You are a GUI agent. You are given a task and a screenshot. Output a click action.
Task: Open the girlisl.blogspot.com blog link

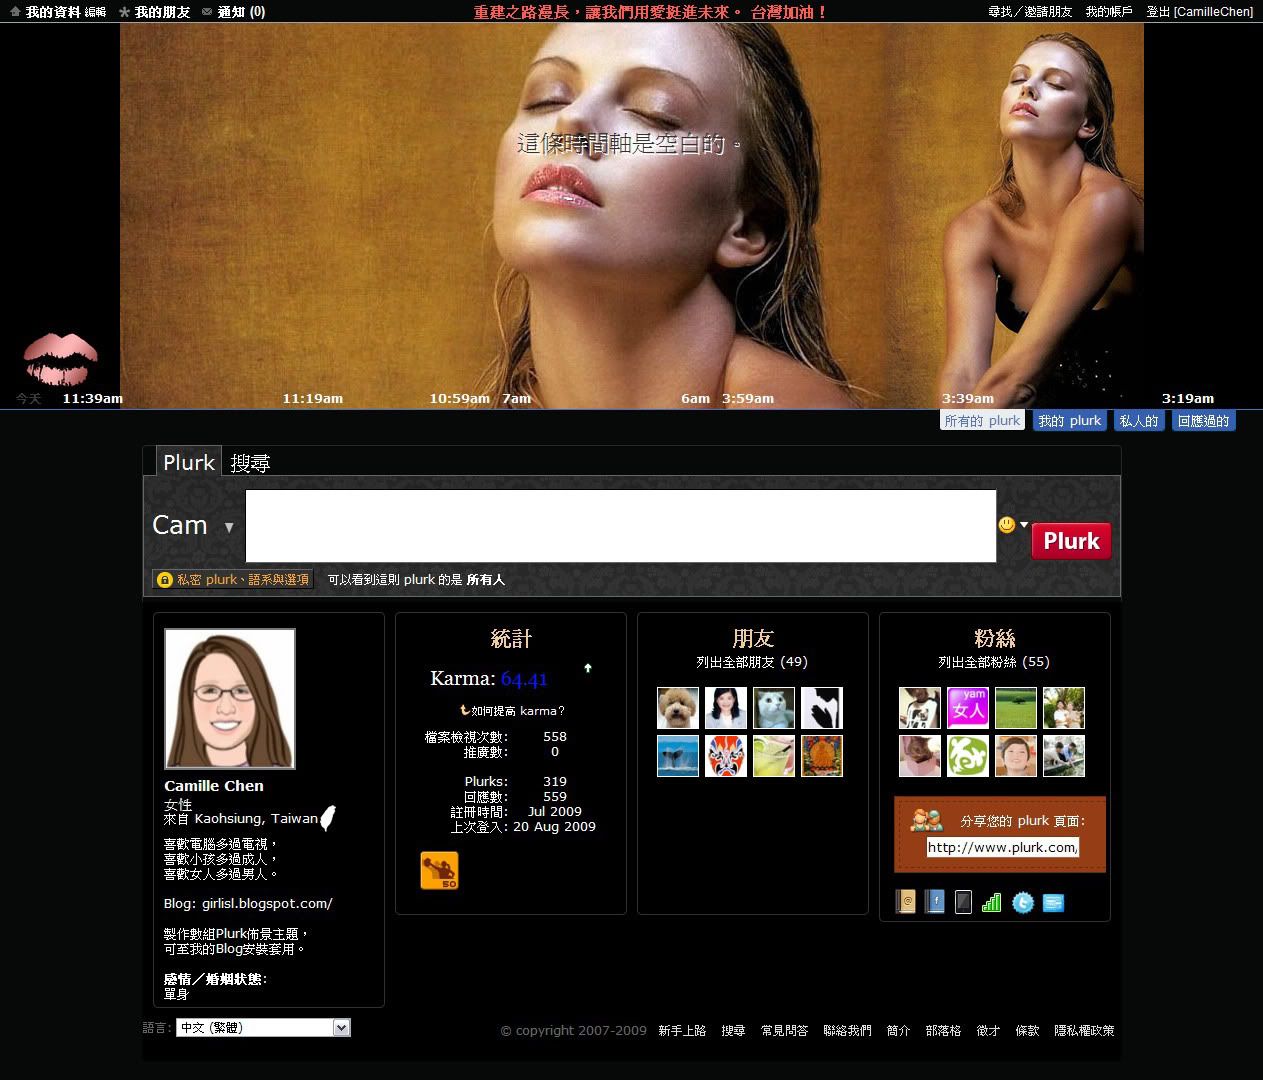point(267,904)
